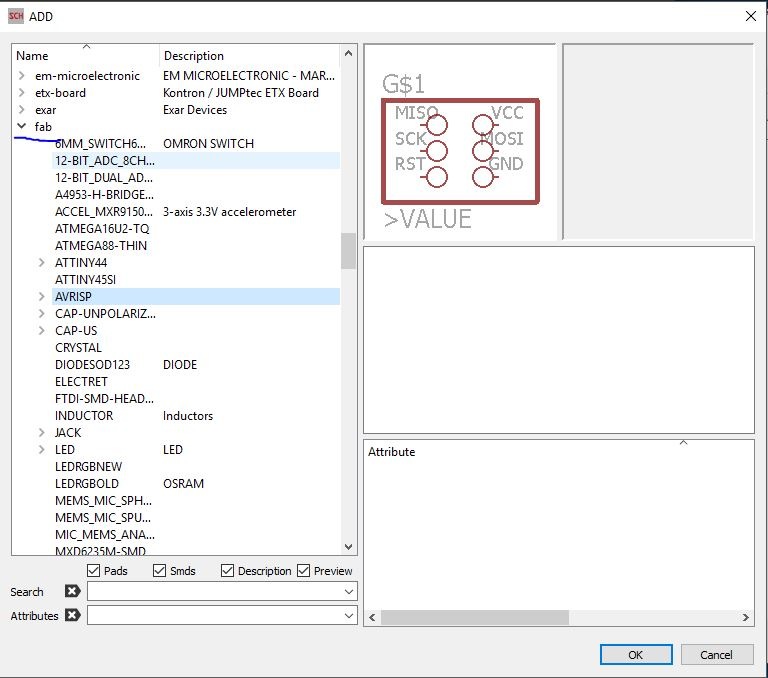
Task: Select the 6MM_SWITCH6... device
Action: (x=100, y=144)
